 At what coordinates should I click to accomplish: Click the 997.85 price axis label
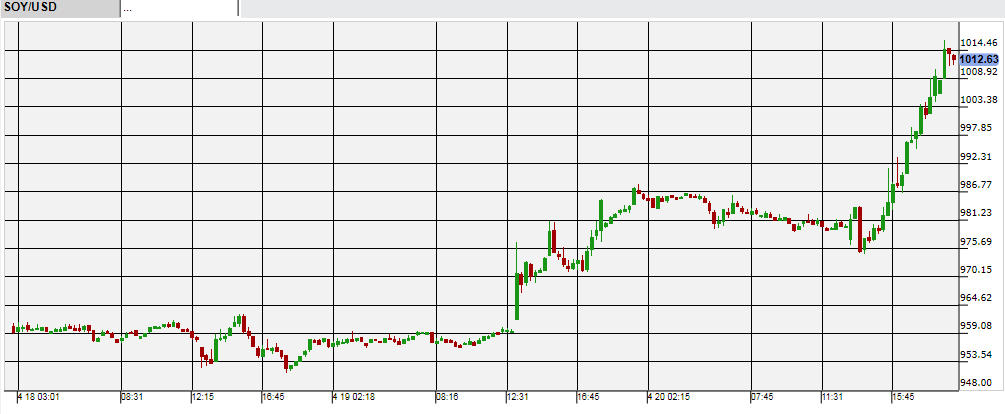(x=978, y=128)
